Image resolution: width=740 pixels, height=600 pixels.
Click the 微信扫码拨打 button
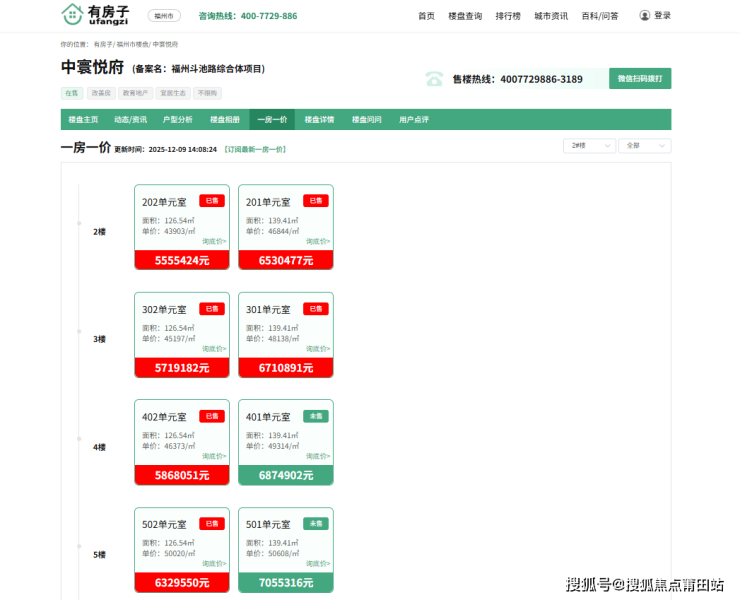(639, 78)
